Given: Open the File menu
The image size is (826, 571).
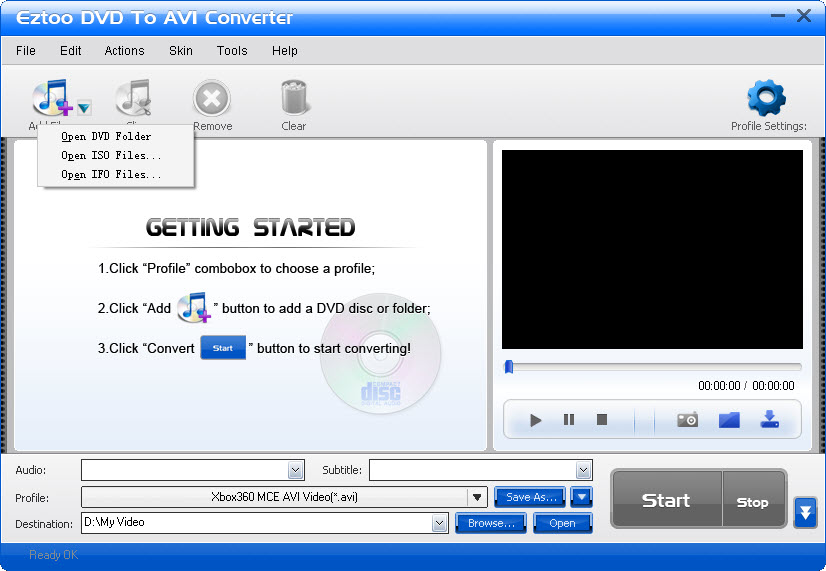Looking at the screenshot, I should [x=26, y=51].
